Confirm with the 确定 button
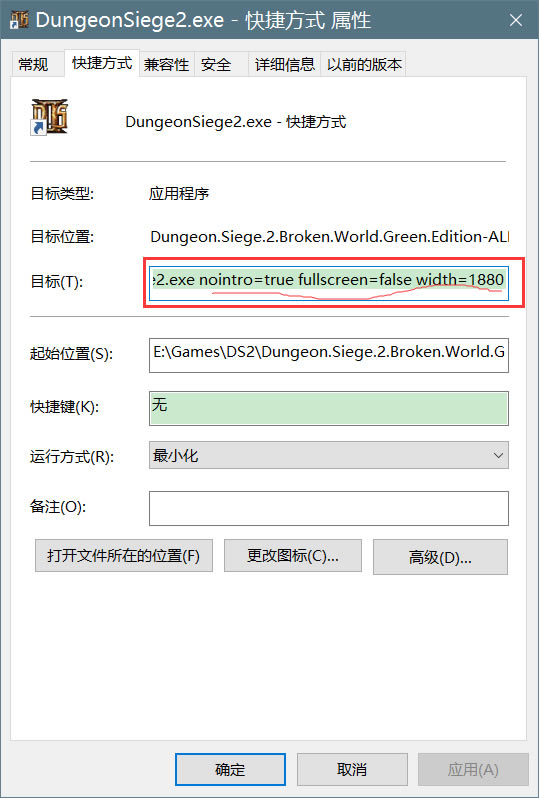 click(230, 770)
